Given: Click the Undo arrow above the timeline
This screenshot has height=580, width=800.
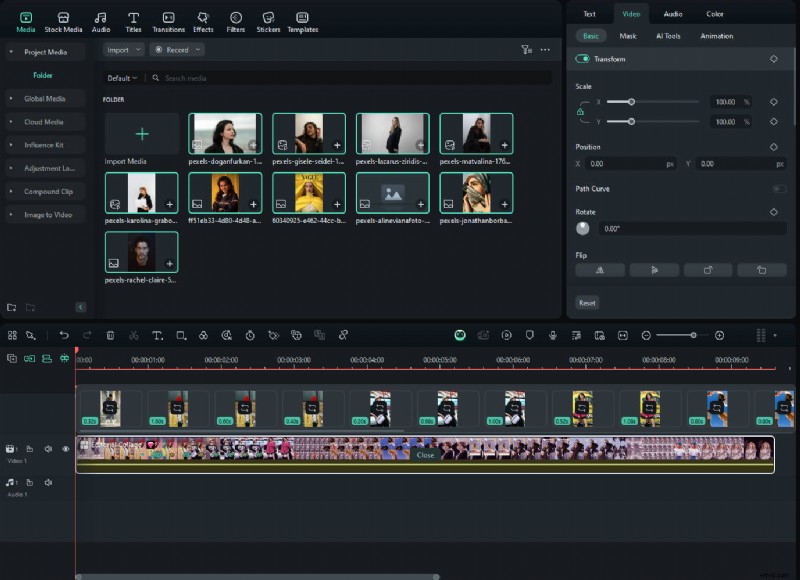Looking at the screenshot, I should 65,335.
